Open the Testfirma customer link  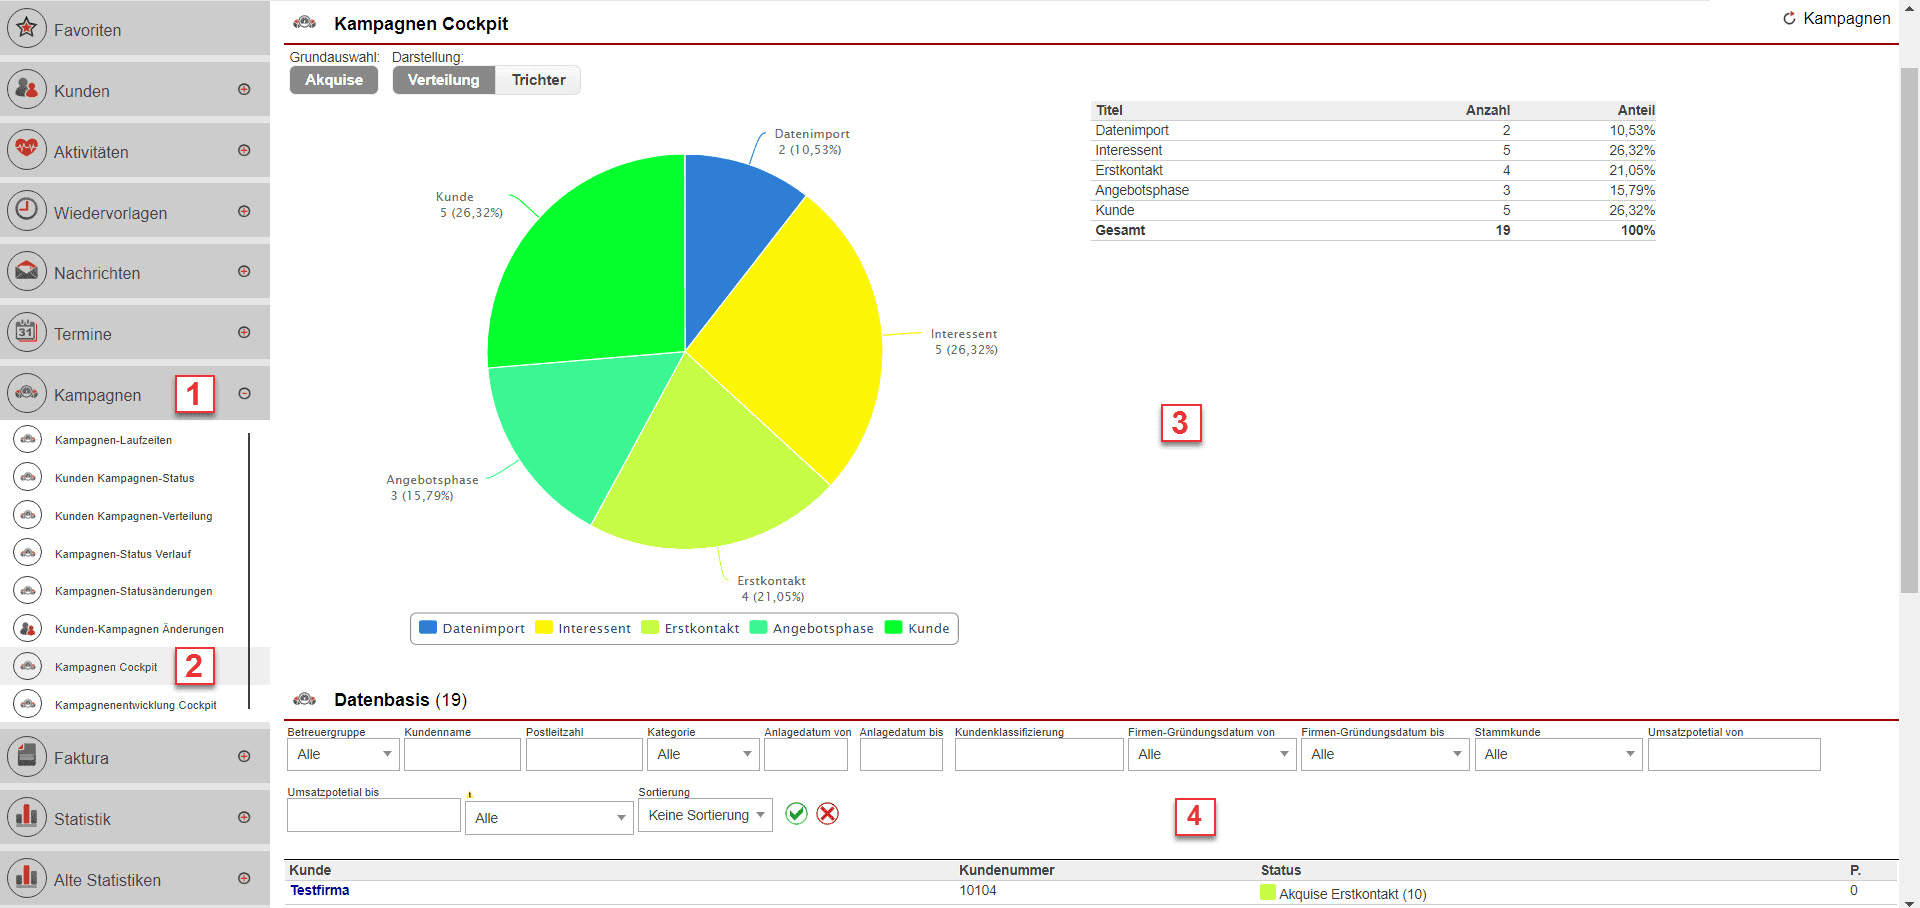(x=320, y=891)
